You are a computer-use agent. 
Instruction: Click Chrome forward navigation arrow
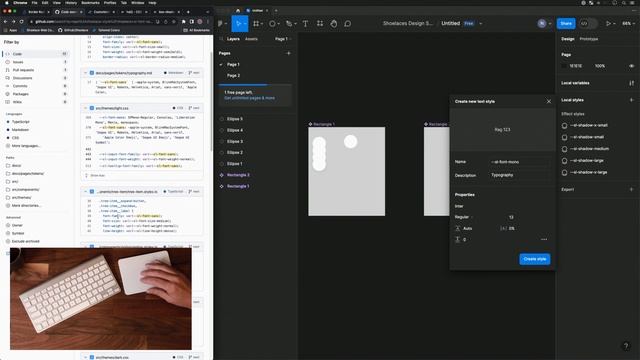(x=13, y=22)
